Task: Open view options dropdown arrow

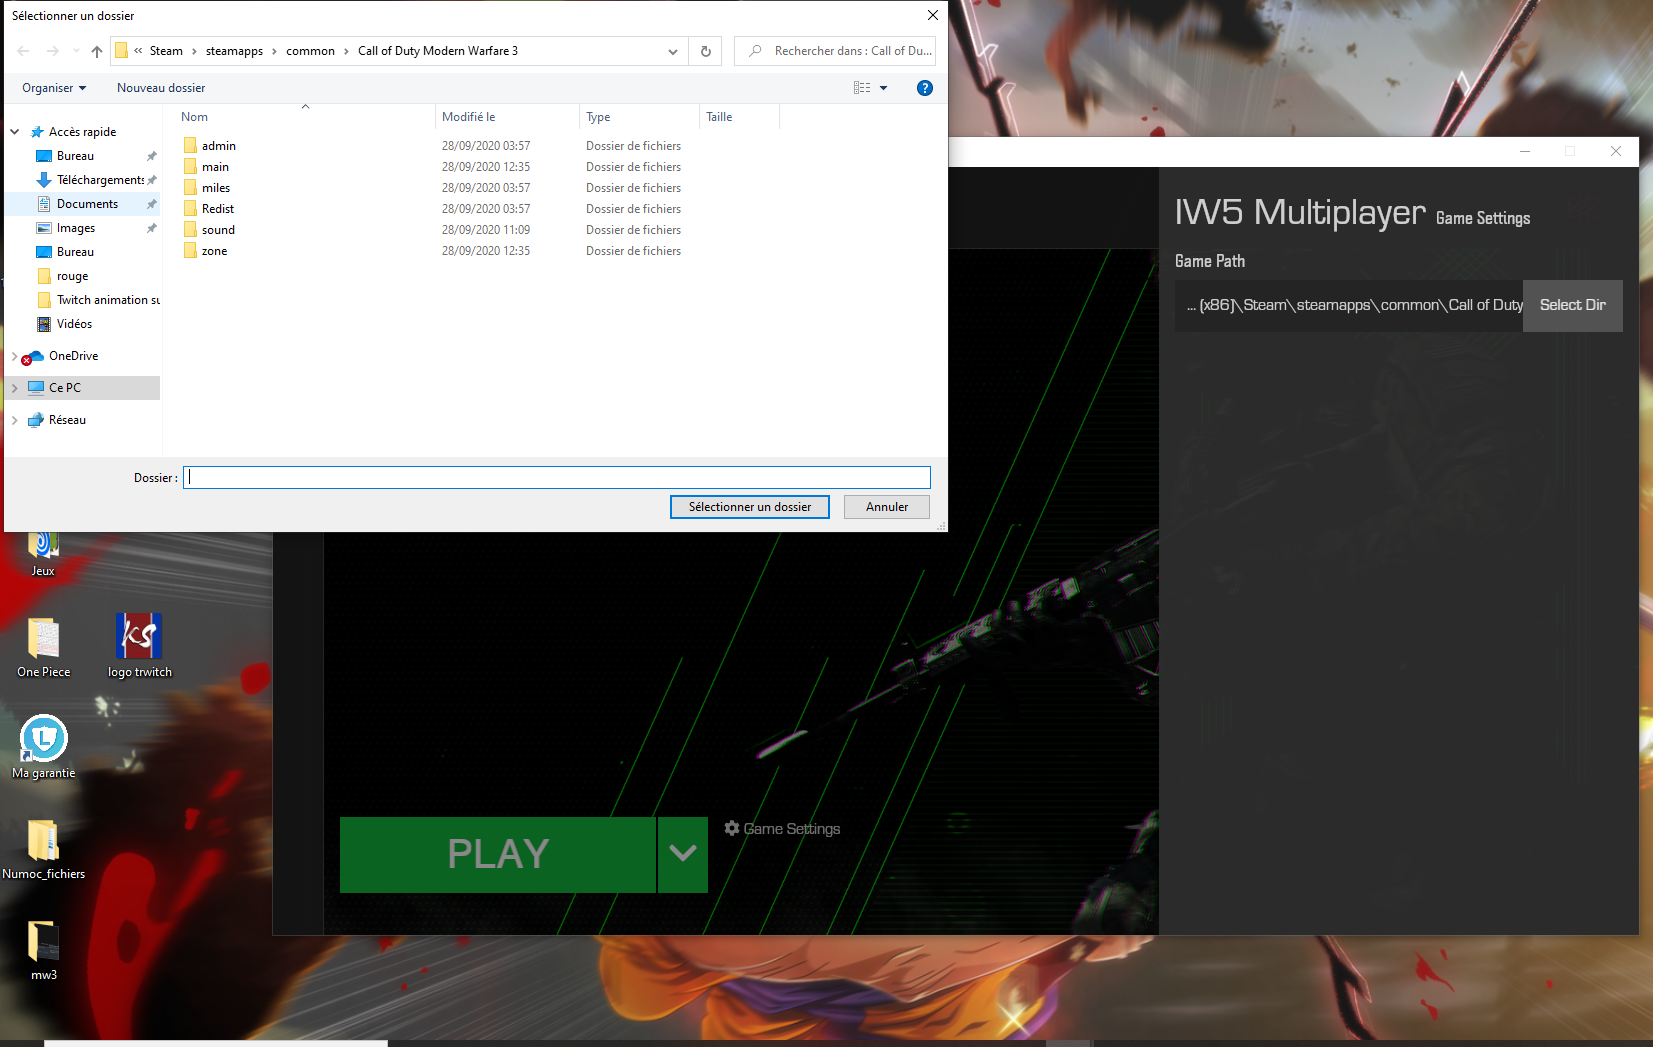Action: [x=883, y=88]
